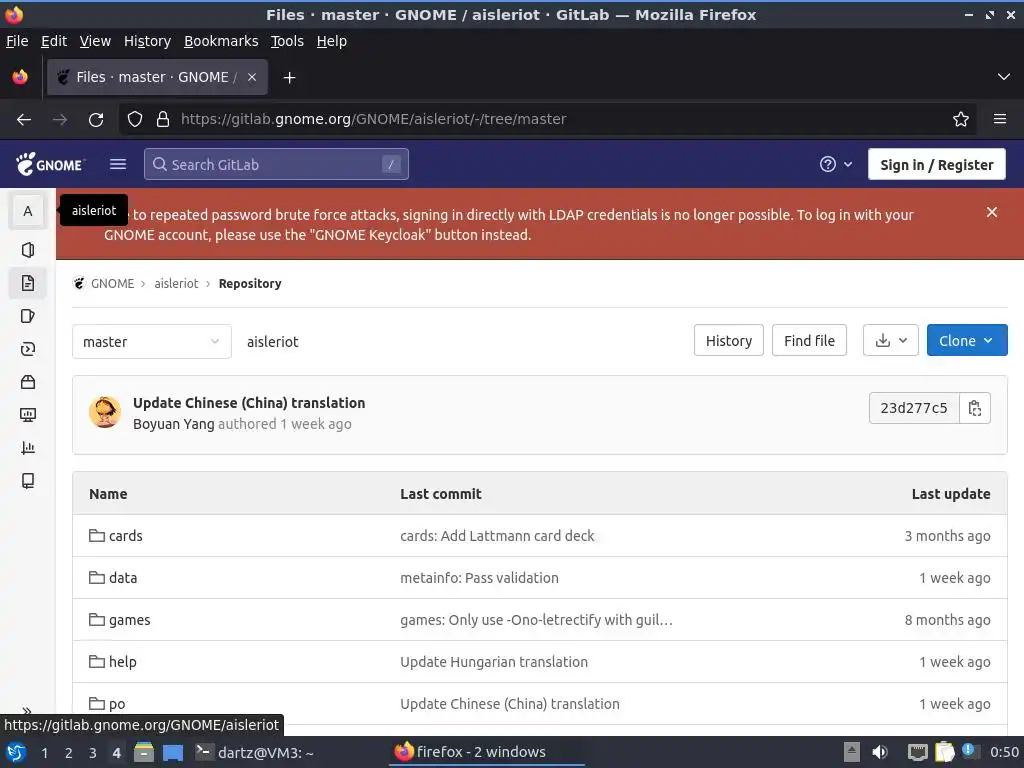Focus the Search GitLab field

[x=276, y=164]
